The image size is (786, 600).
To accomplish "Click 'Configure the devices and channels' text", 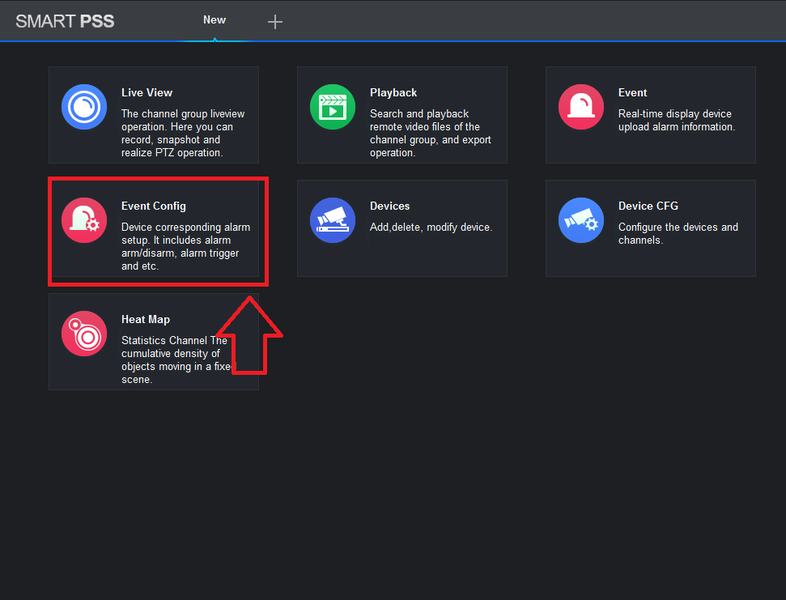I will click(x=678, y=234).
